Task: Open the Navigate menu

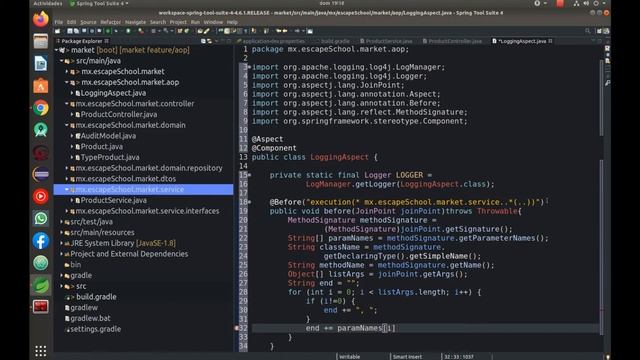Action: pos(136,22)
